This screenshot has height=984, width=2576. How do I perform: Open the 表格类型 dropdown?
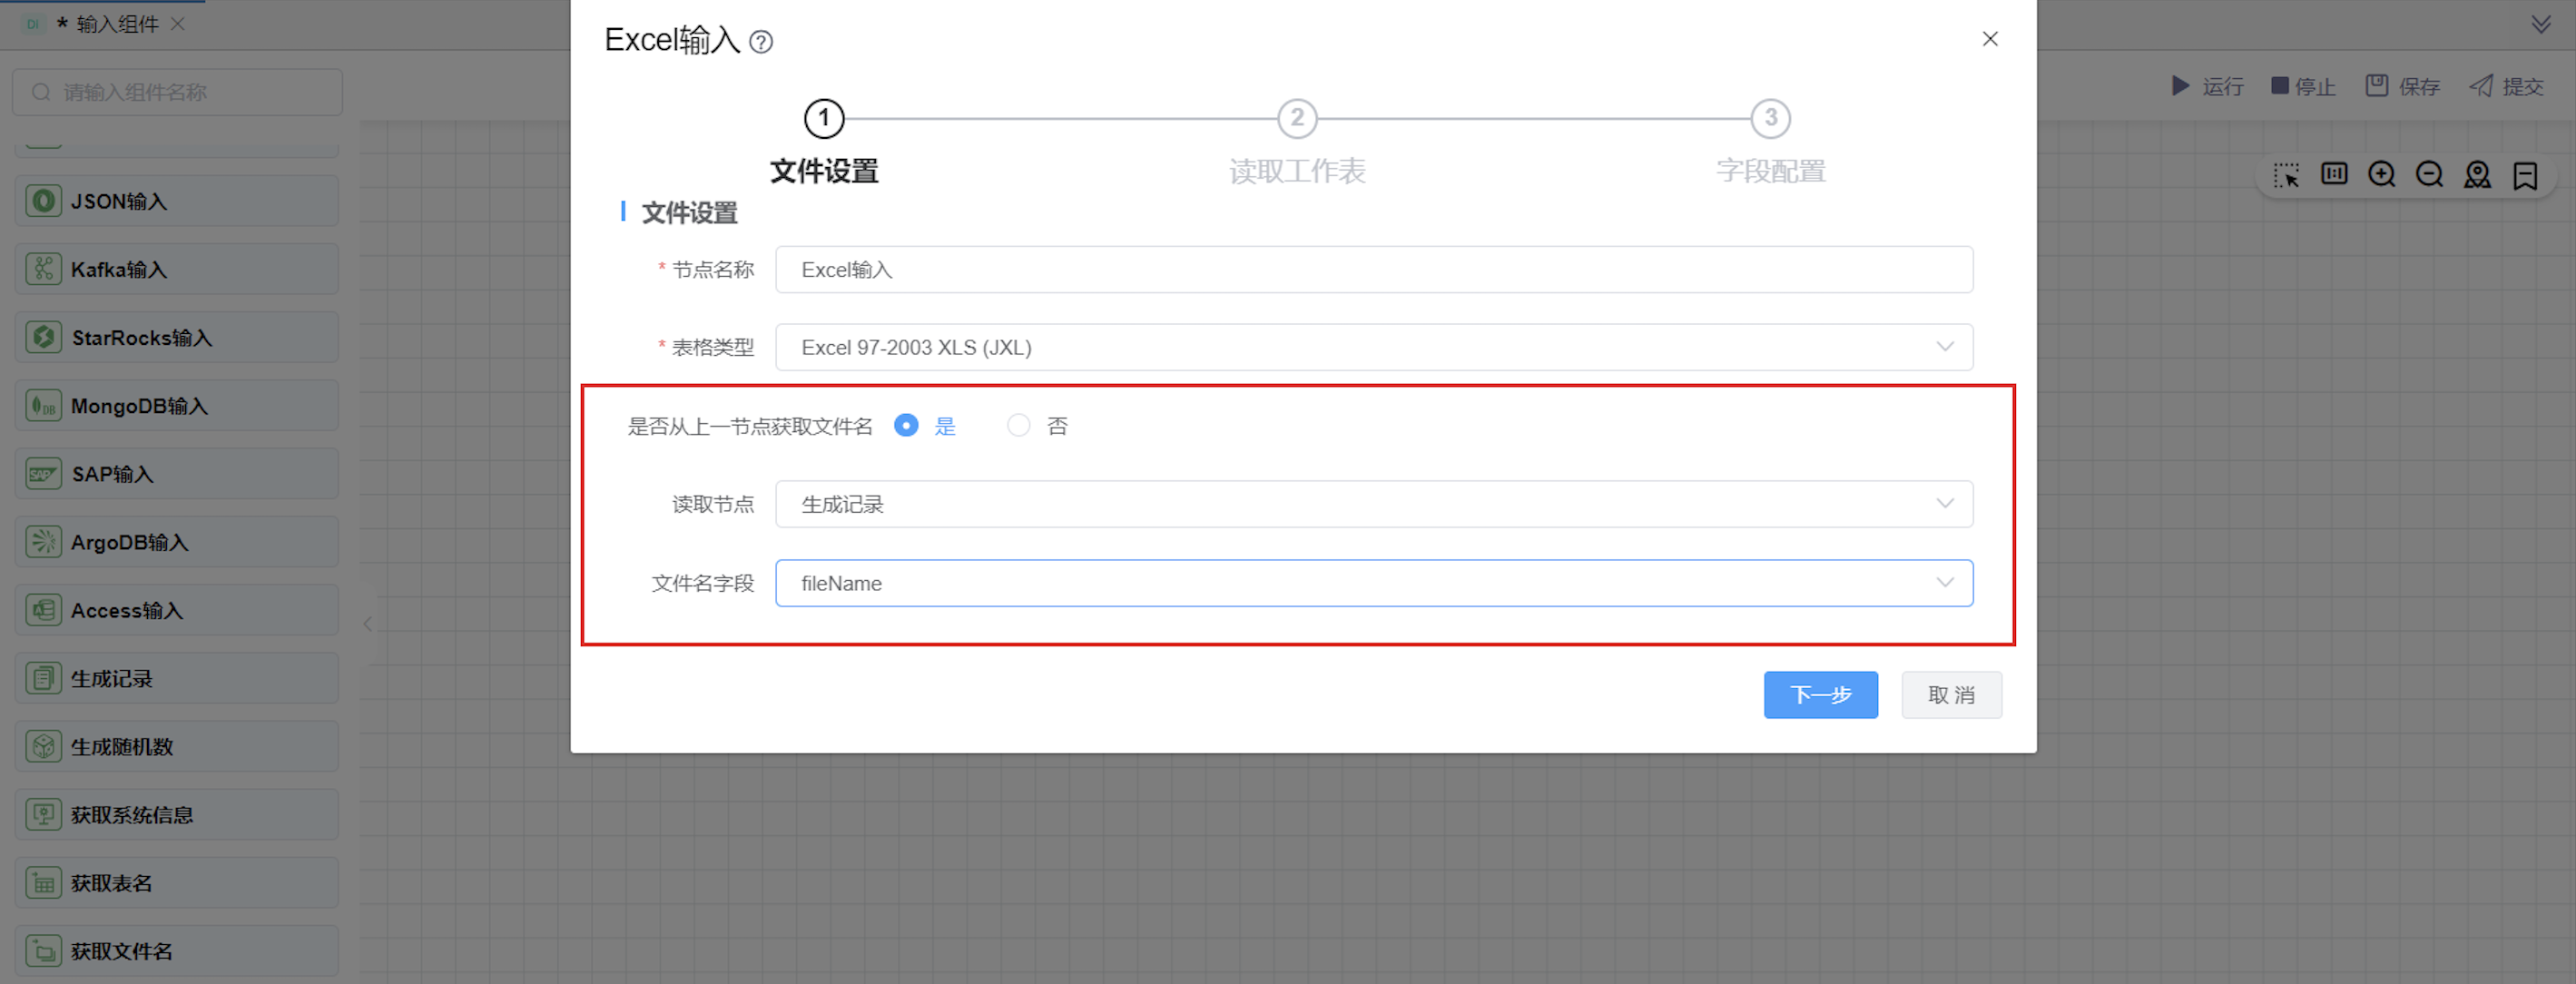click(1373, 347)
